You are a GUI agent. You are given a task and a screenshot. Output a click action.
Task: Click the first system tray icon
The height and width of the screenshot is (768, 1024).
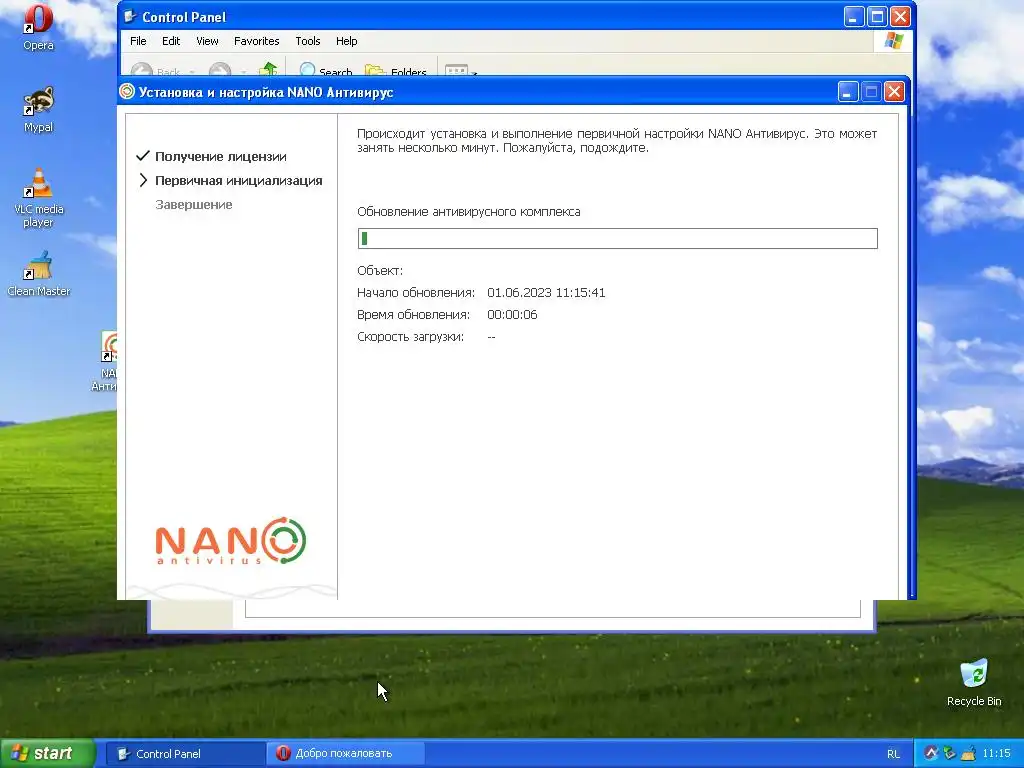(x=931, y=754)
